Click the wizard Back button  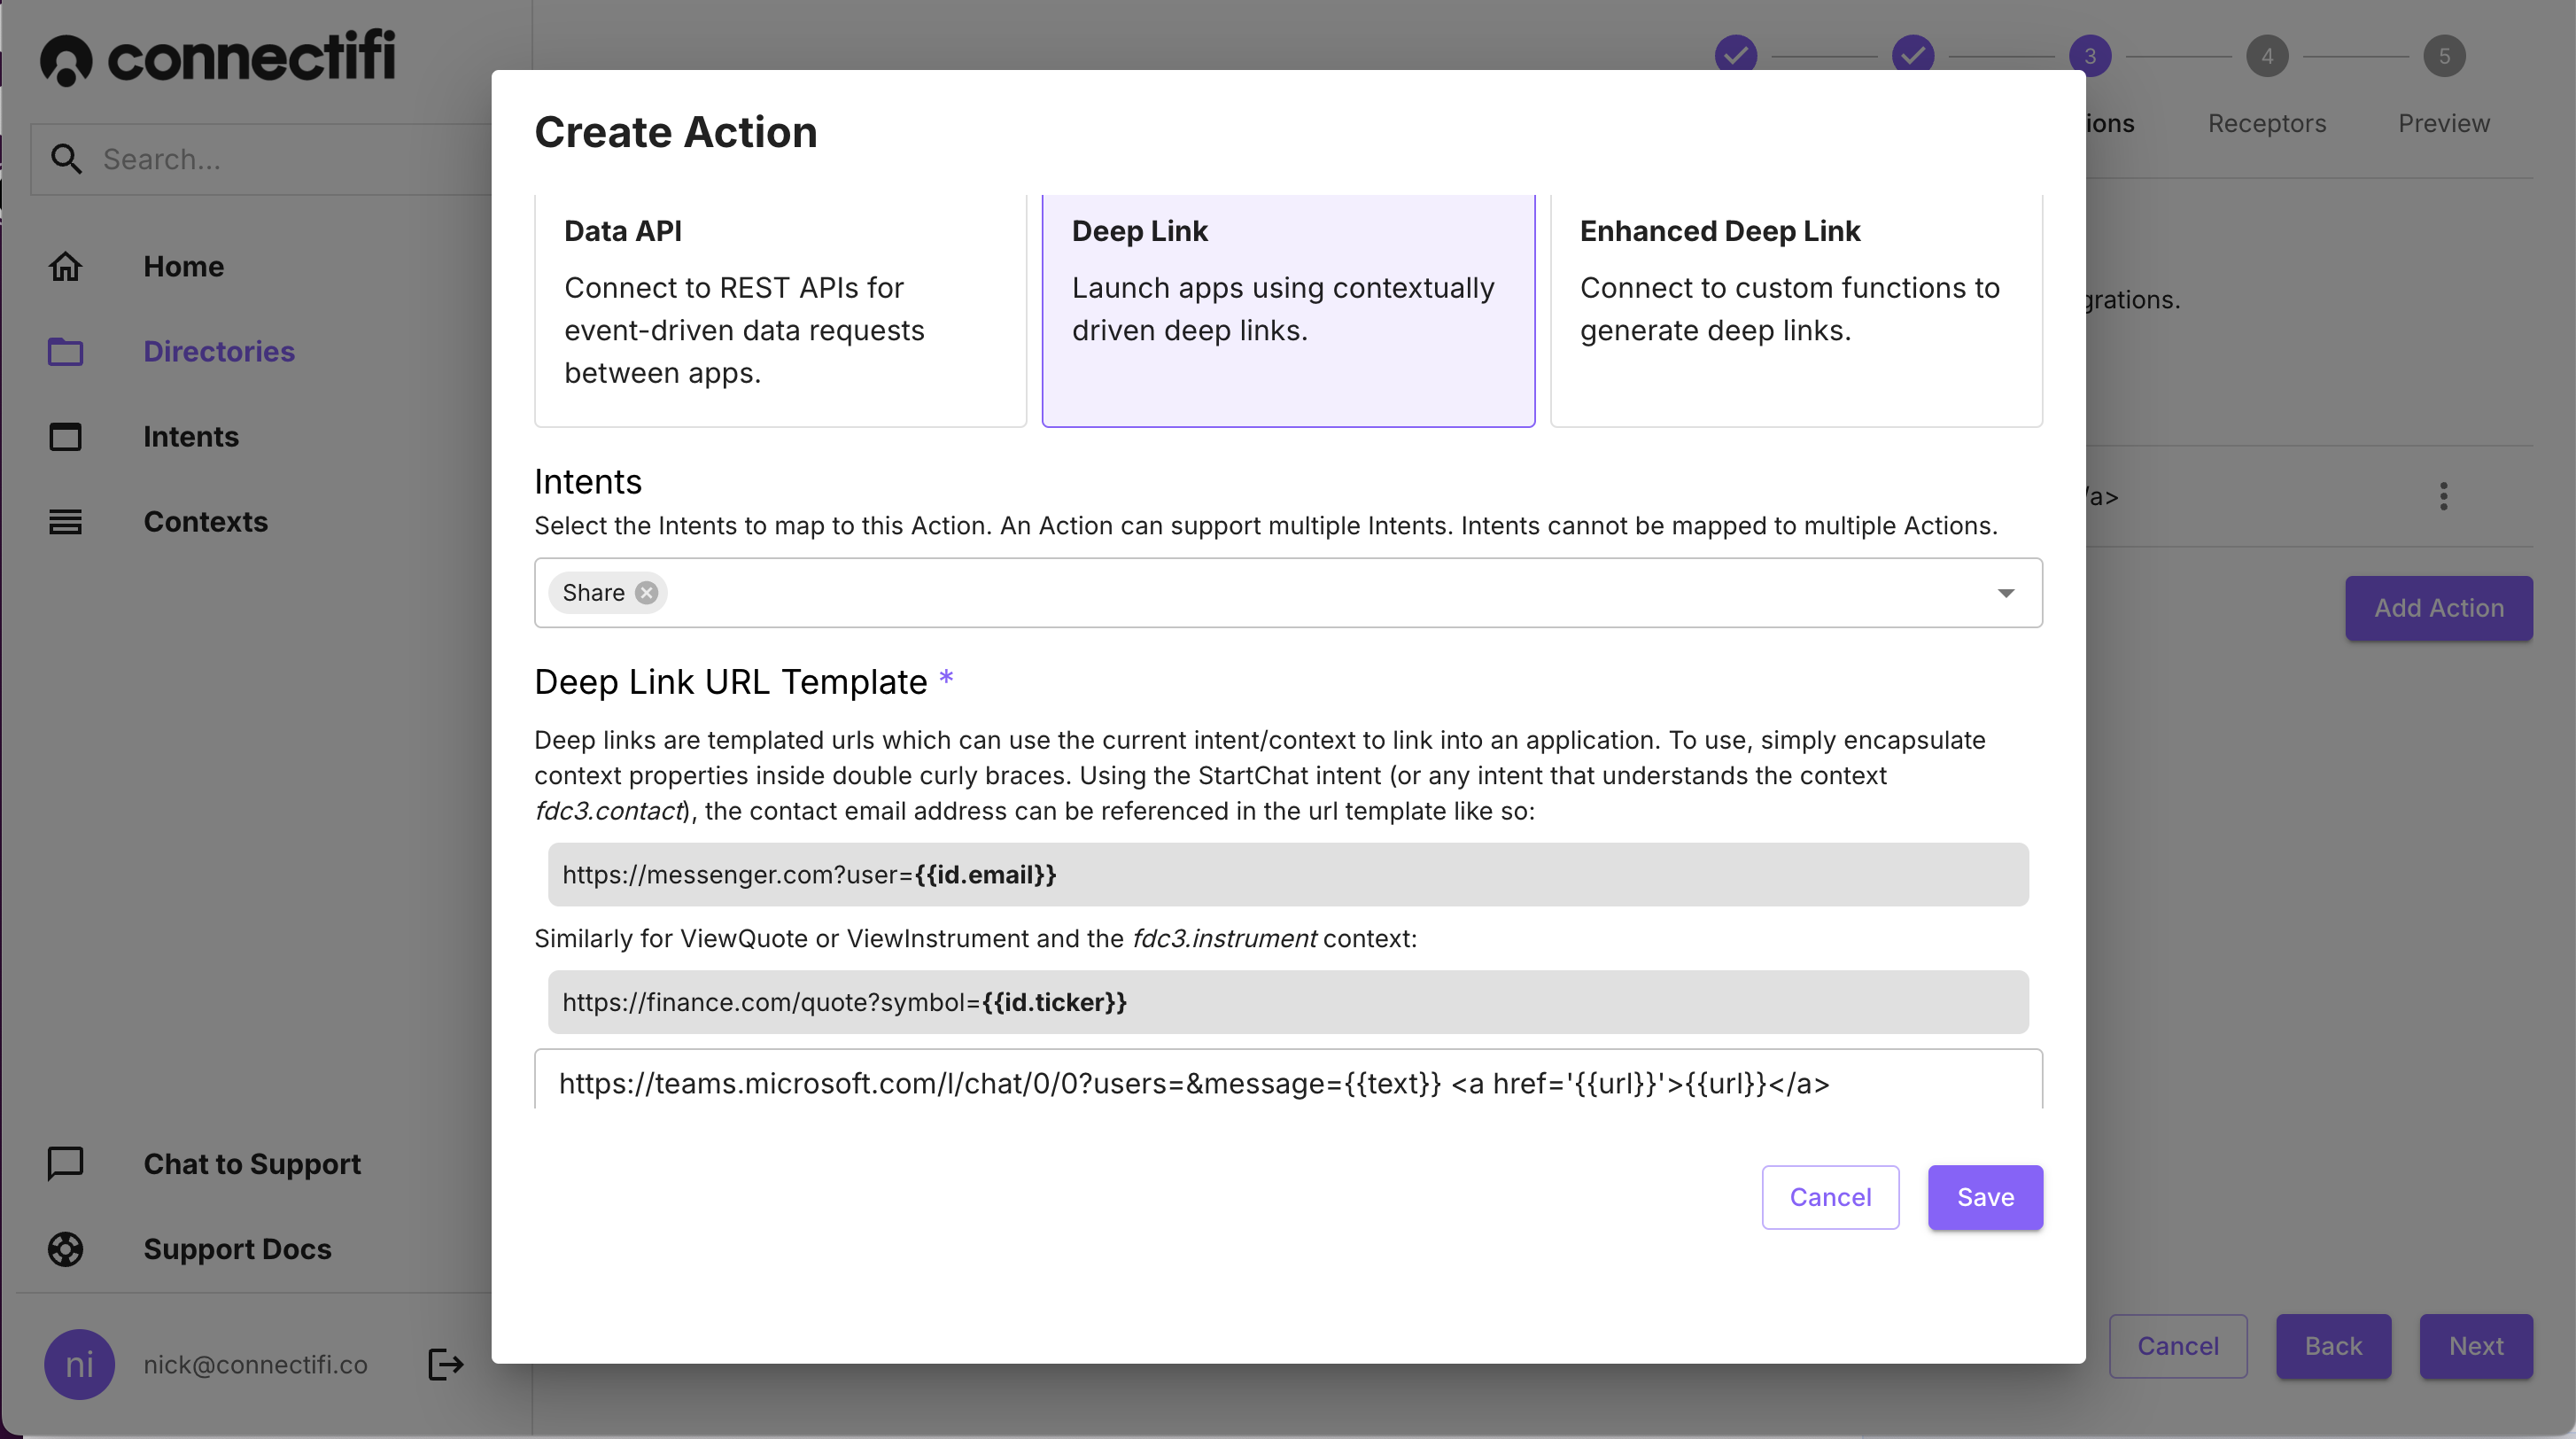pos(2333,1346)
